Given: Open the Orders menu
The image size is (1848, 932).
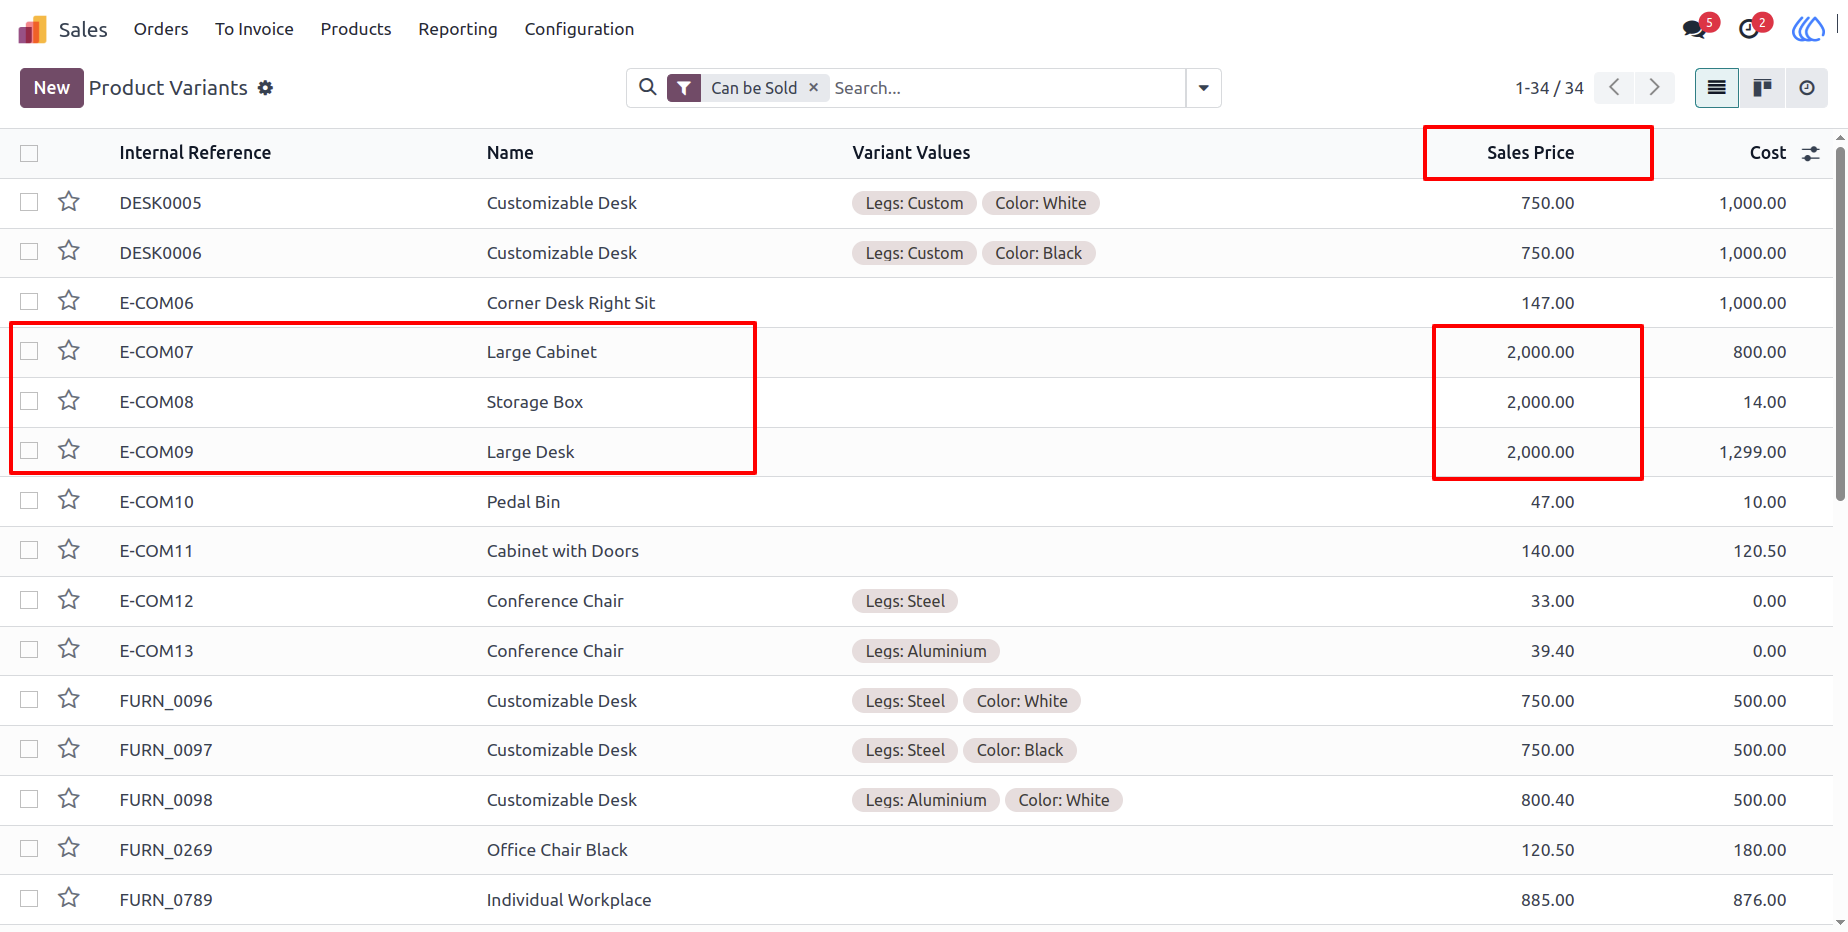Looking at the screenshot, I should (x=161, y=29).
